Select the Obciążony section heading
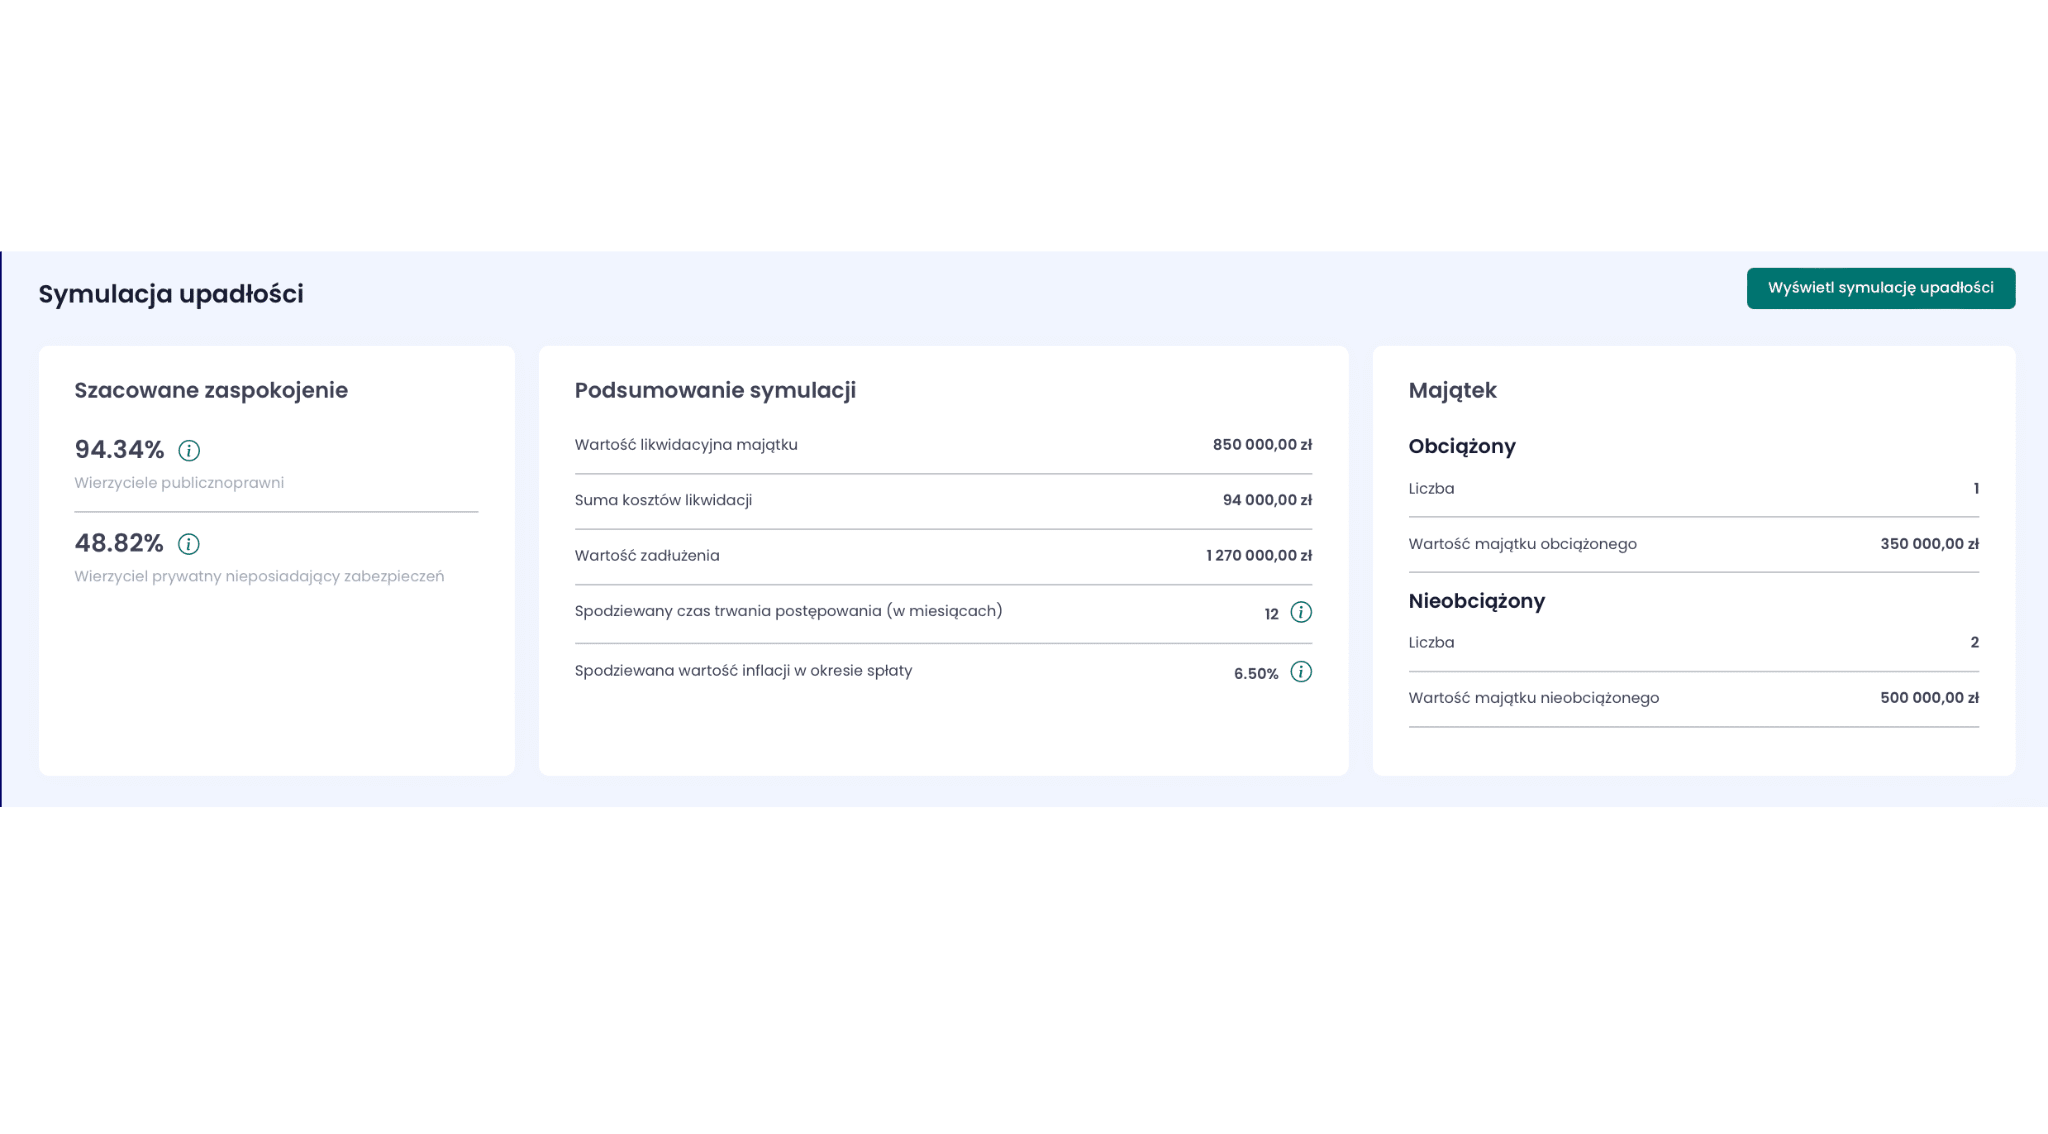 pos(1461,447)
